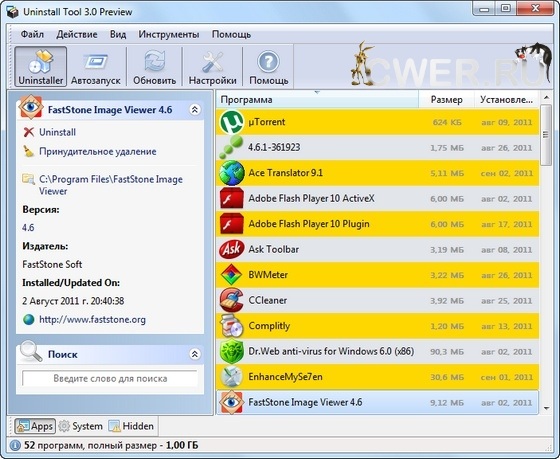The width and height of the screenshot is (560, 459).
Task: Click the broom icon for forced removal
Action: [x=29, y=151]
